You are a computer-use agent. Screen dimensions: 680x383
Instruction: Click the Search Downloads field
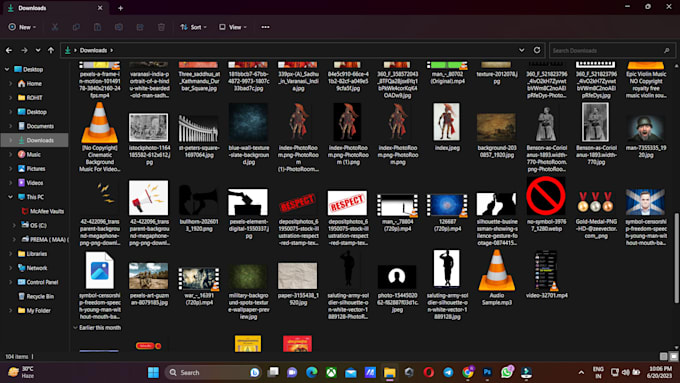point(612,51)
